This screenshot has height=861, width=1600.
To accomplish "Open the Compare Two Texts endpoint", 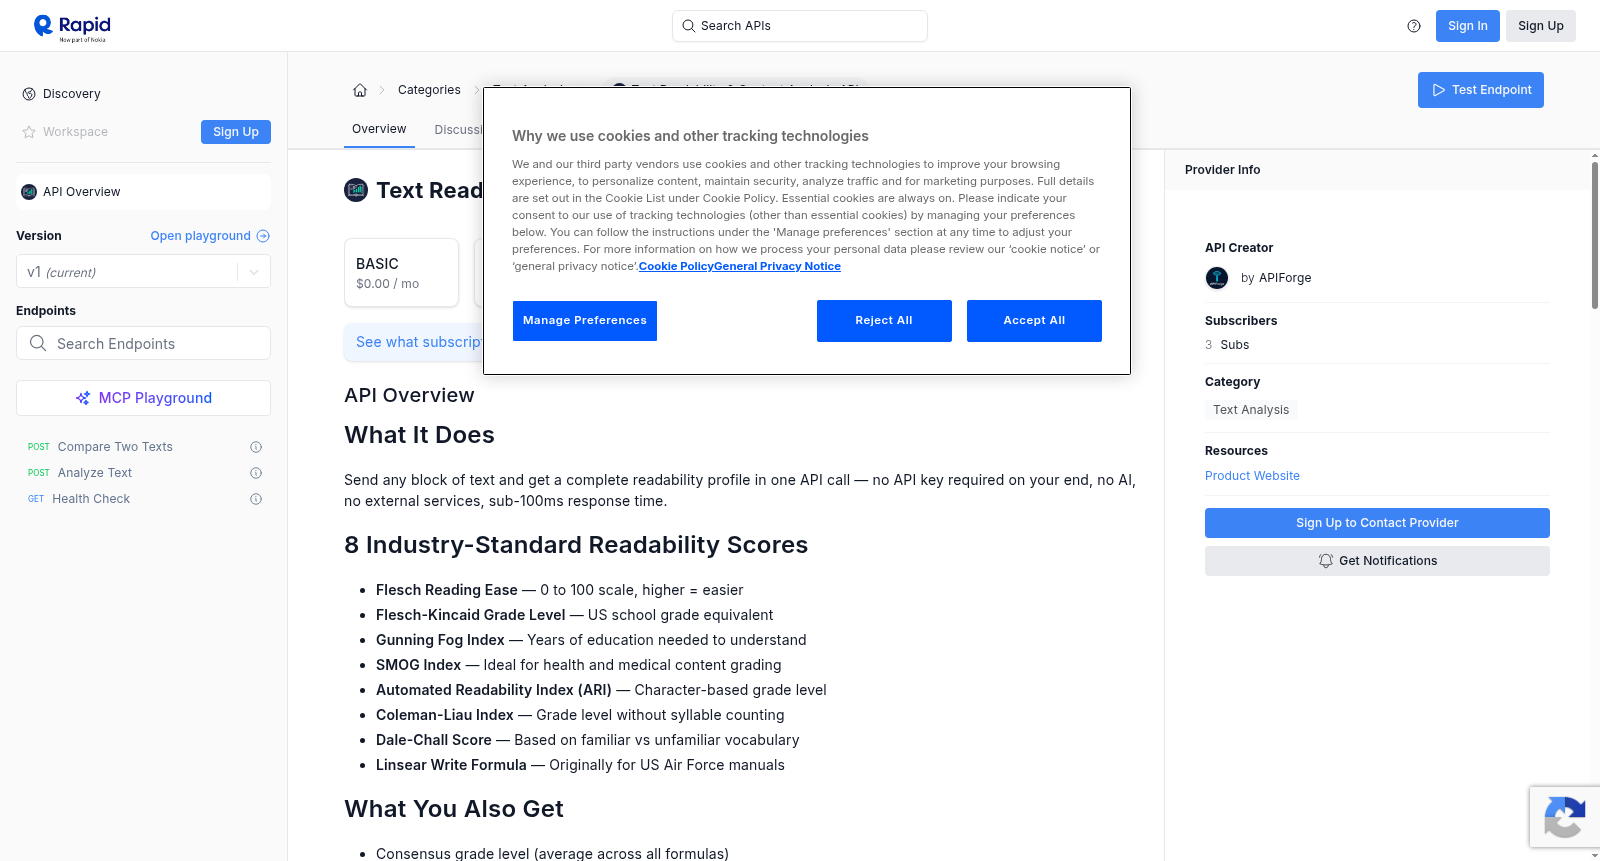I will click(115, 447).
